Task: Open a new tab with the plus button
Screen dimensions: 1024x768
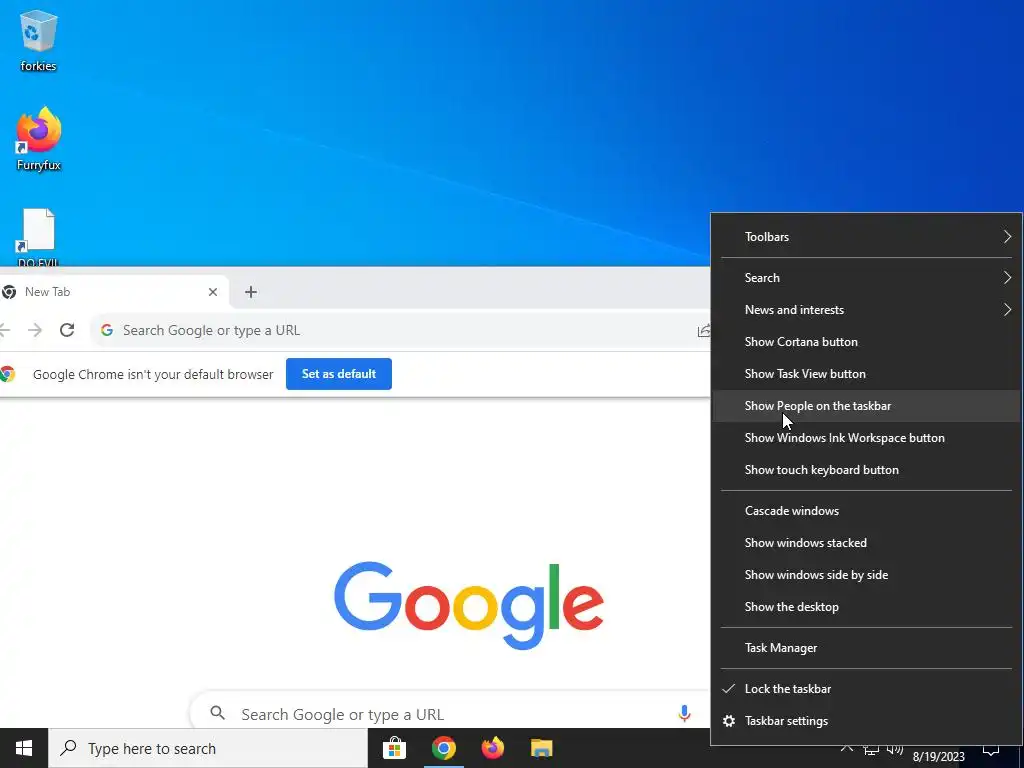Action: (251, 292)
